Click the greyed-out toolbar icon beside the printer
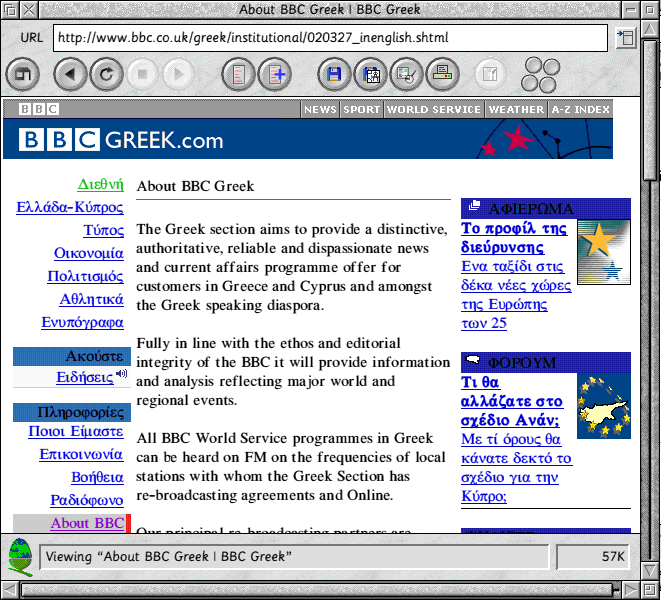661x600 pixels. click(490, 75)
